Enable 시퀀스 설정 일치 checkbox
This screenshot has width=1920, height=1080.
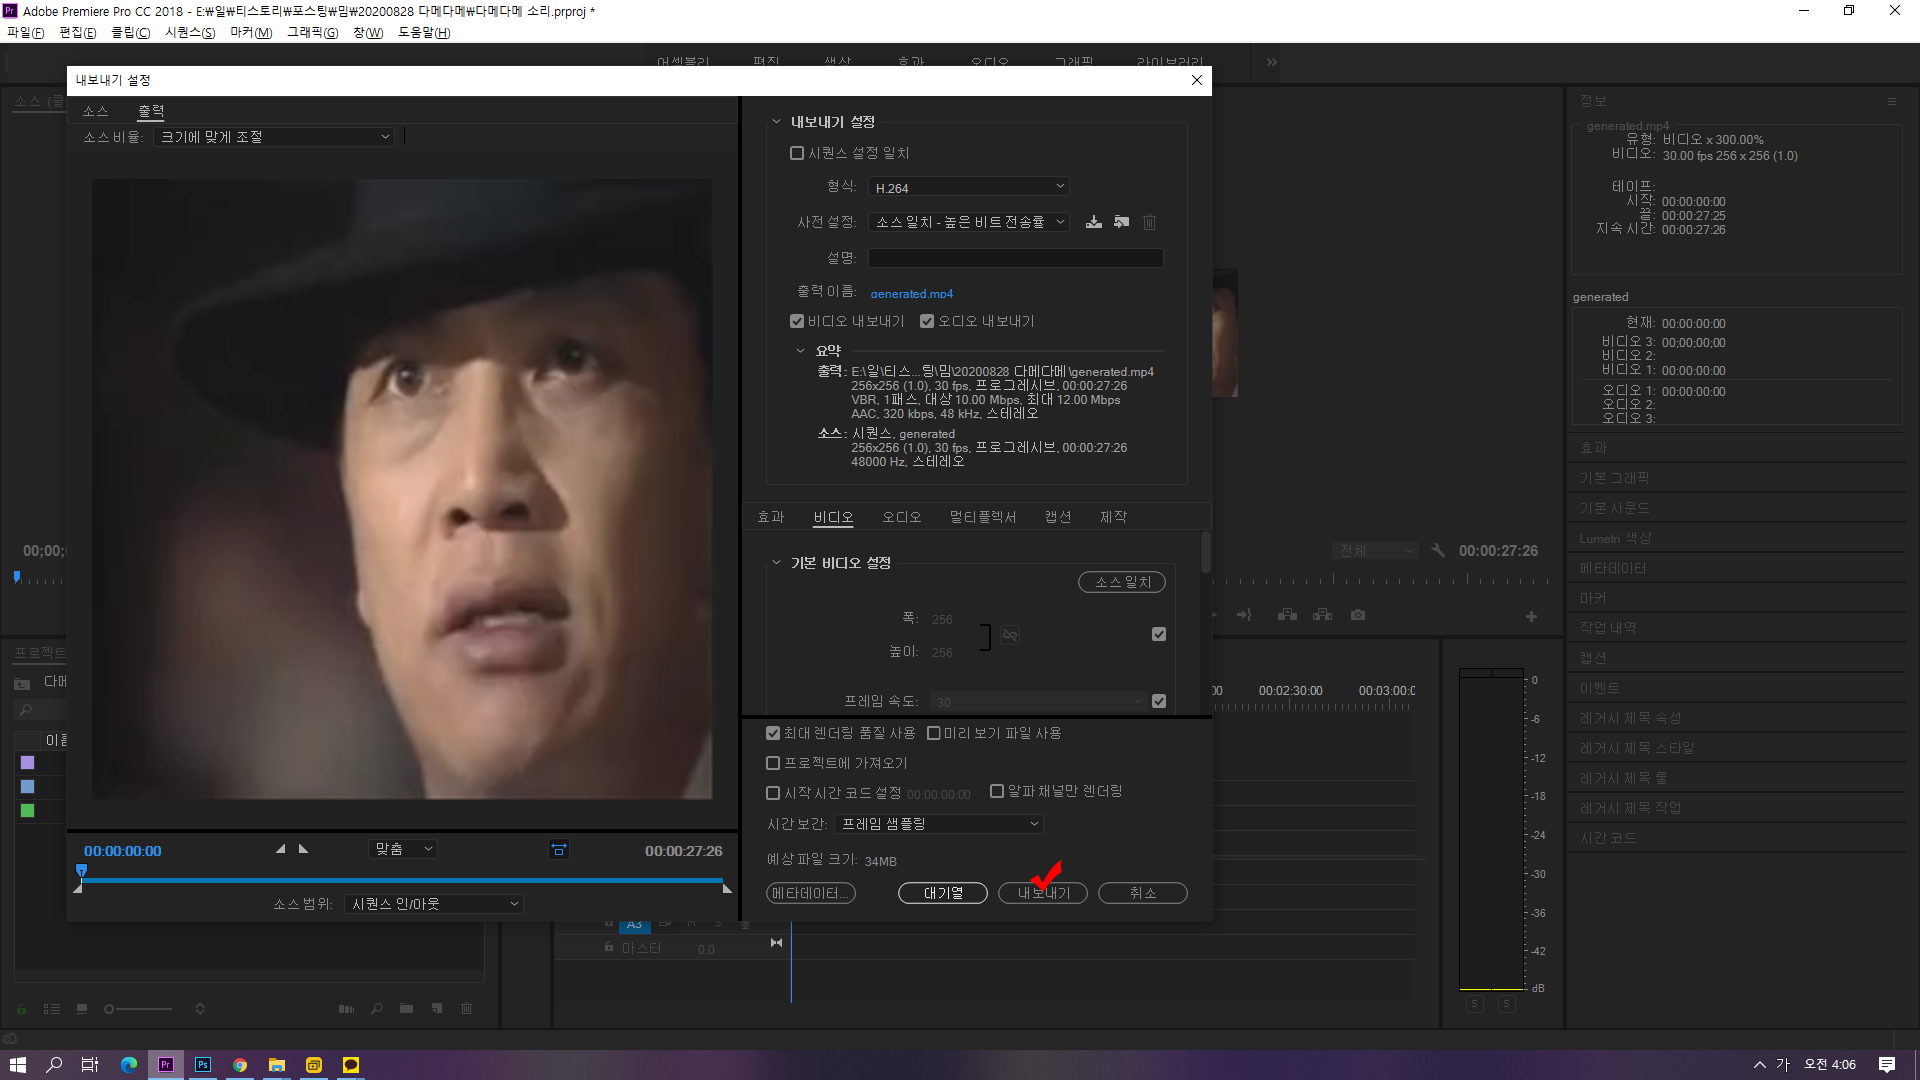(797, 153)
